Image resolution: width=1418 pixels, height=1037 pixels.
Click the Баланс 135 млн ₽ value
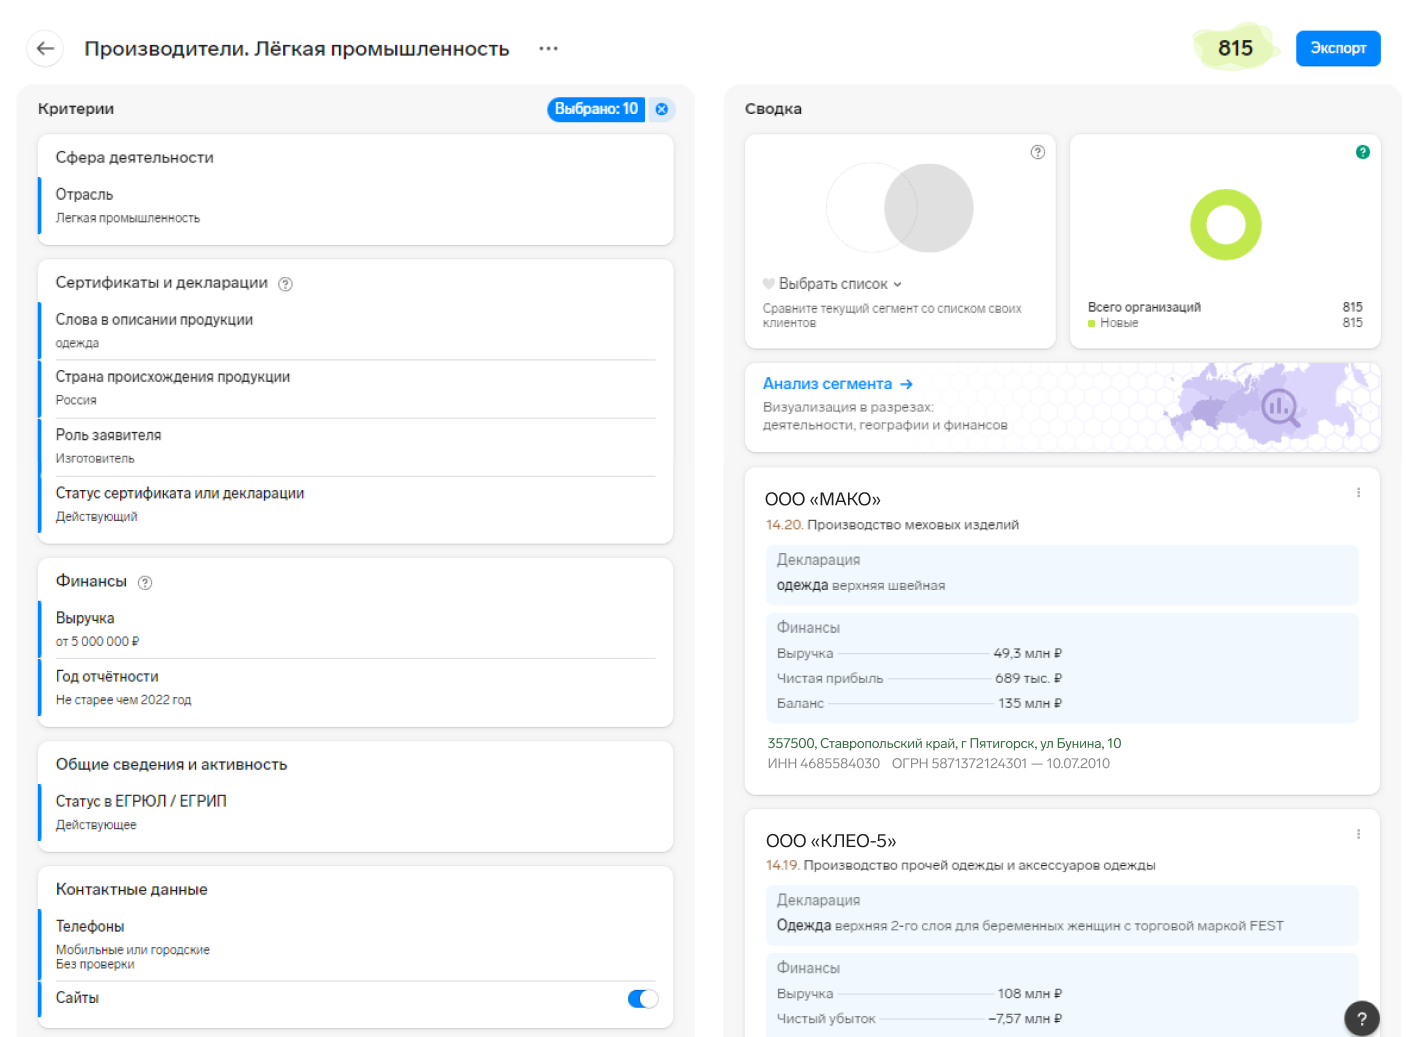point(1030,703)
